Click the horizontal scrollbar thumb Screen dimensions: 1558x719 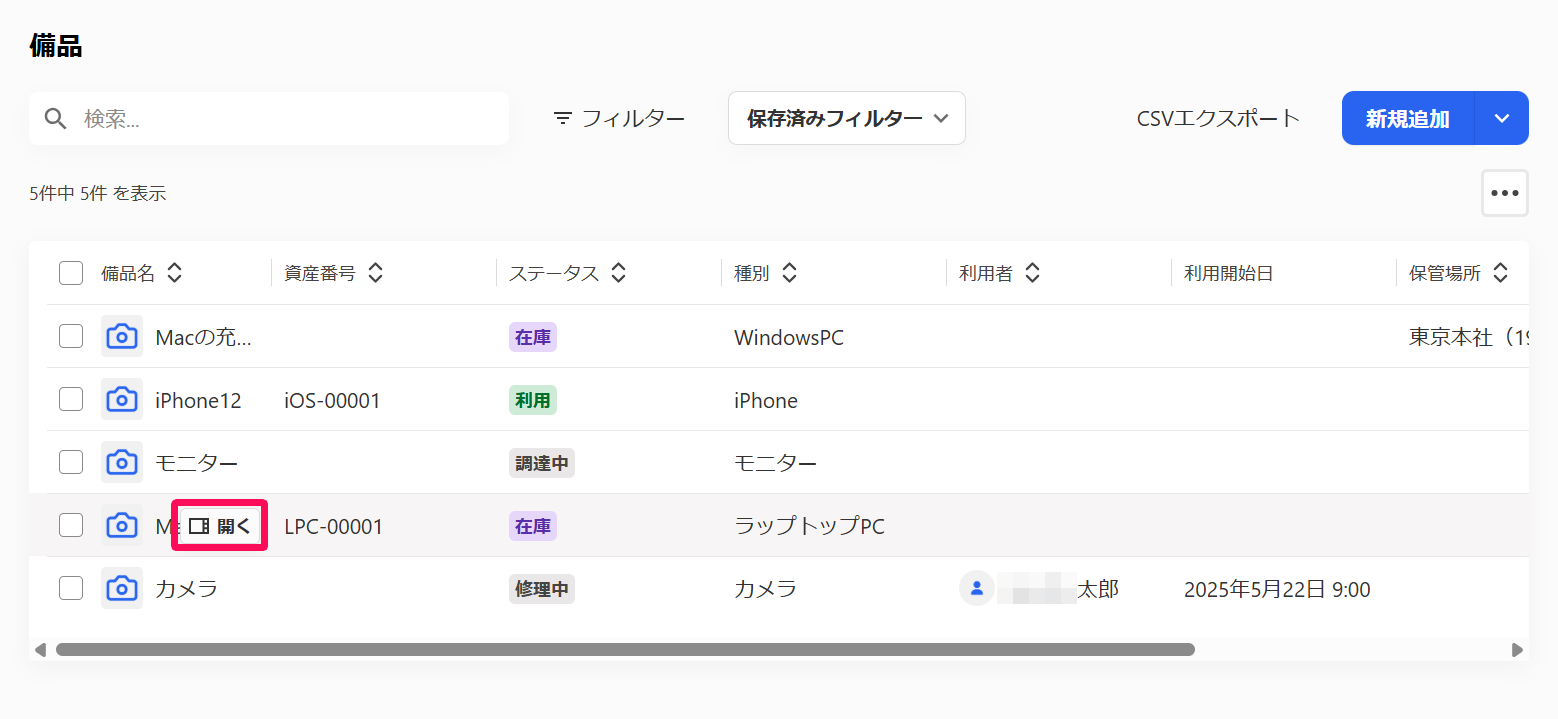(625, 650)
